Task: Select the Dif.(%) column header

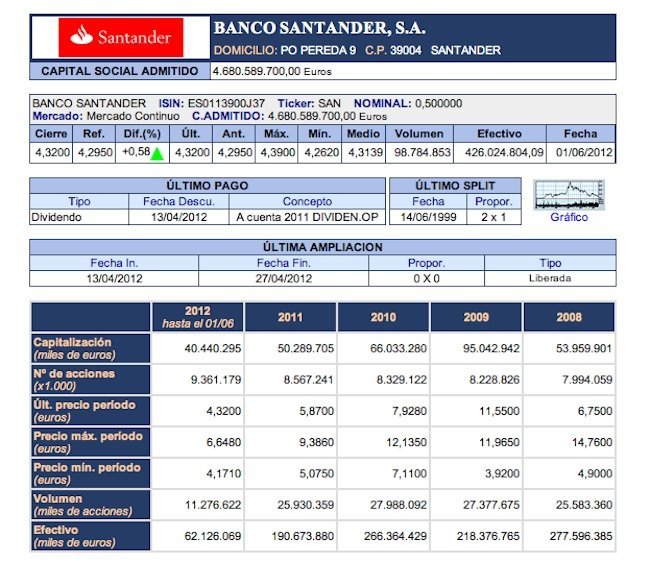Action: tap(142, 134)
